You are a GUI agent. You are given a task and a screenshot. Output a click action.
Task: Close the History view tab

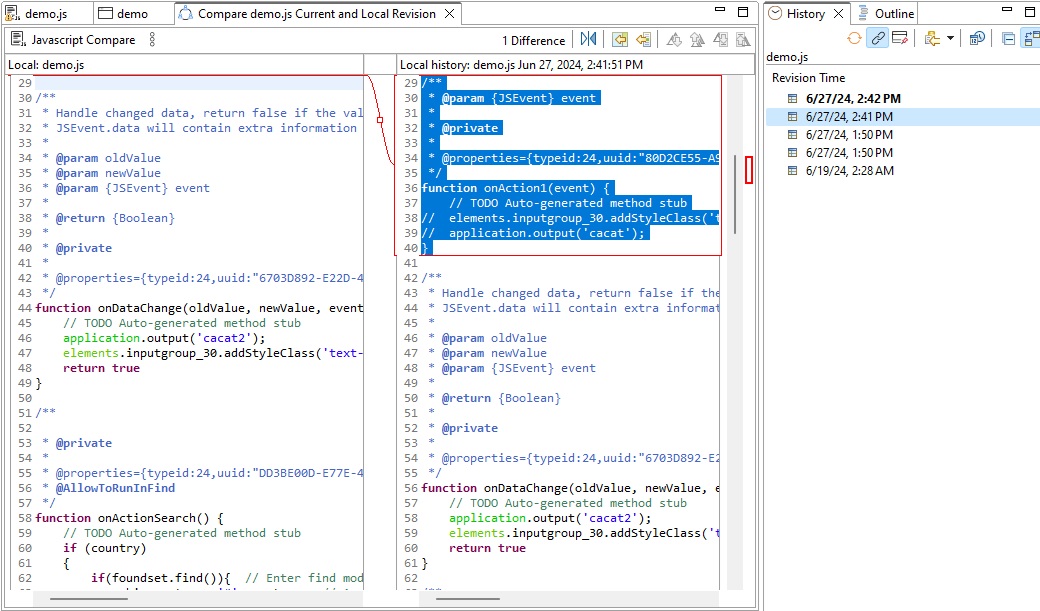click(839, 14)
